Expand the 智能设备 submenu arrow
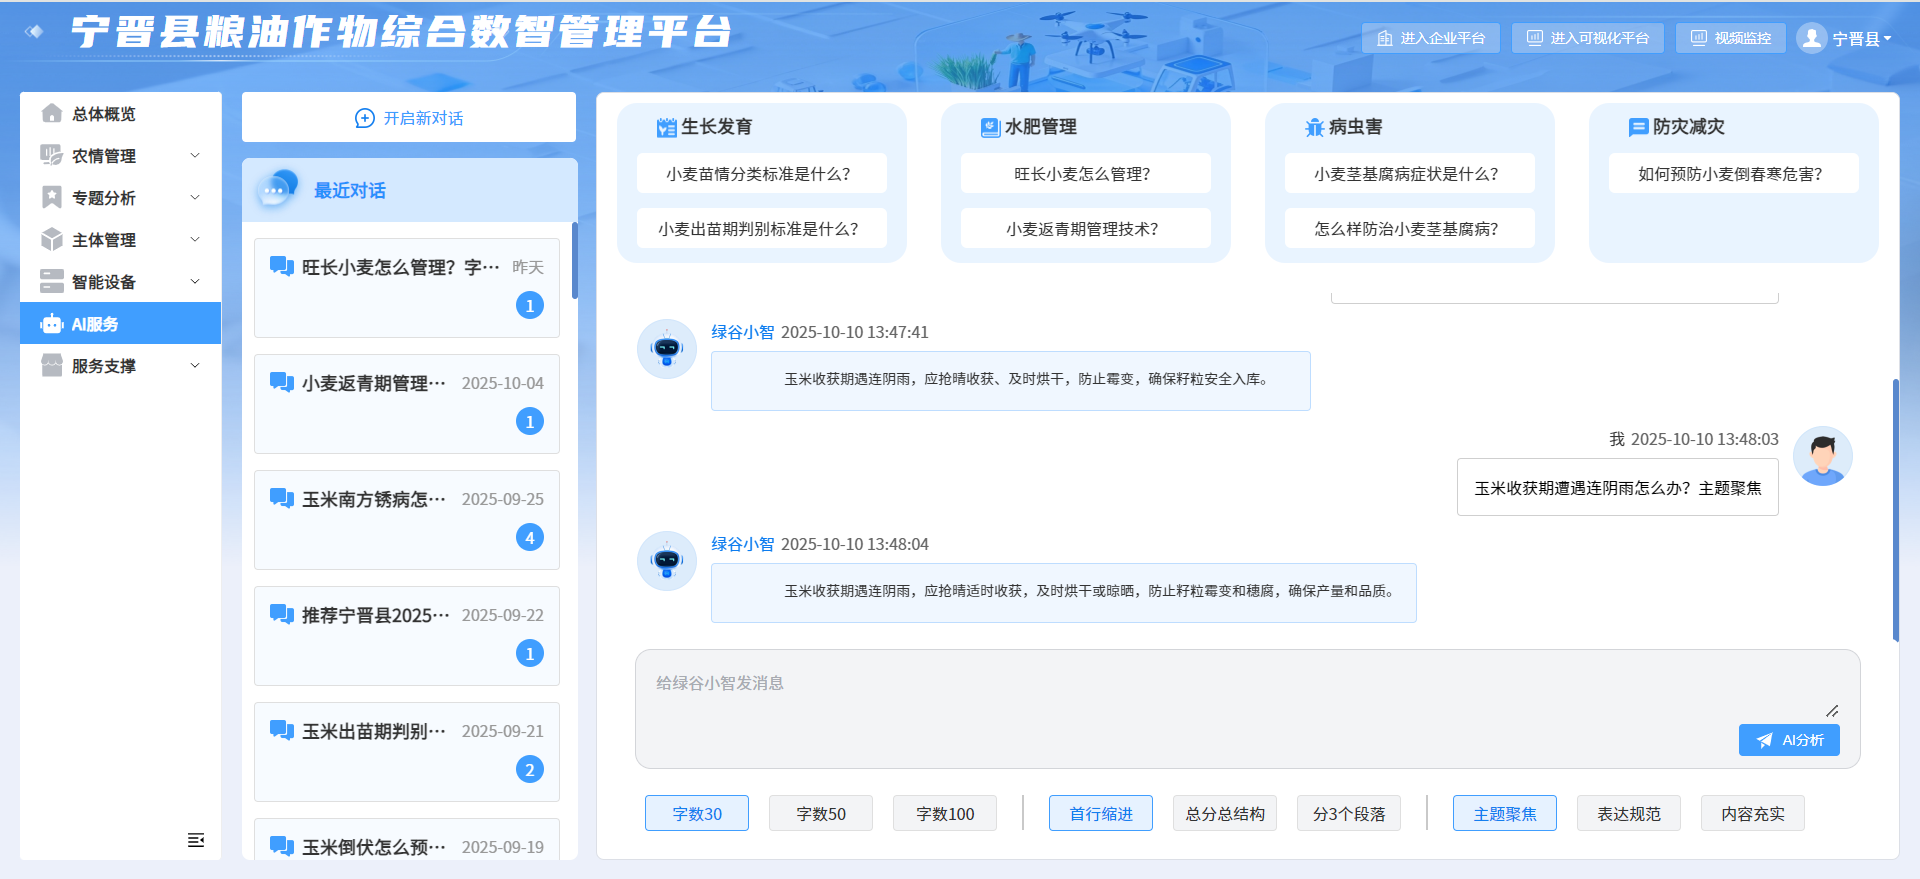This screenshot has width=1920, height=879. (x=195, y=282)
